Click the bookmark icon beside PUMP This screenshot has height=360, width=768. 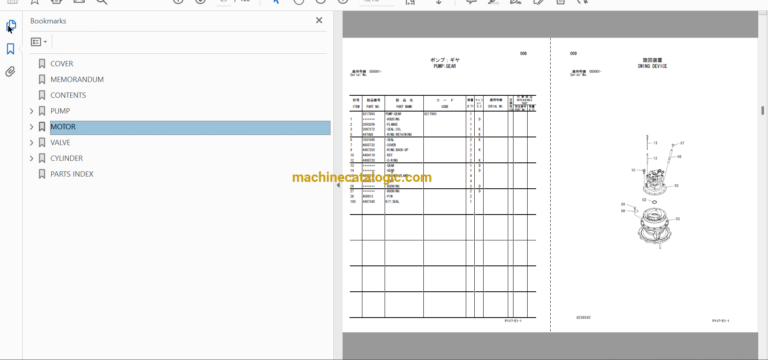42,111
